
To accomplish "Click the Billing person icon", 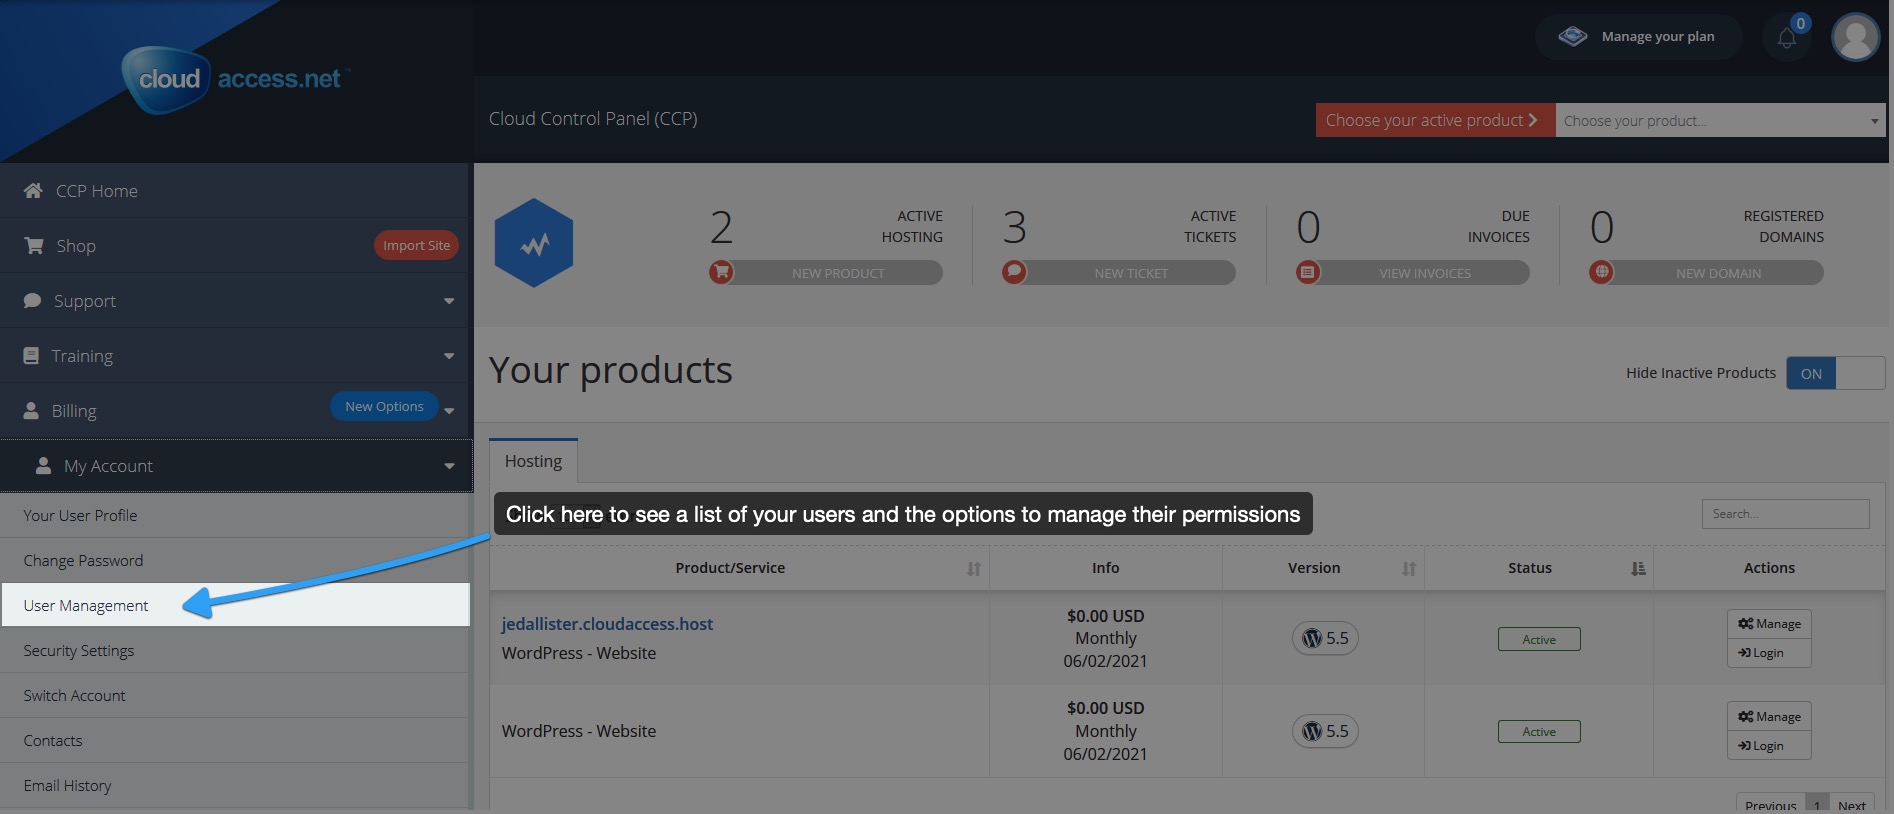I will click(x=31, y=410).
